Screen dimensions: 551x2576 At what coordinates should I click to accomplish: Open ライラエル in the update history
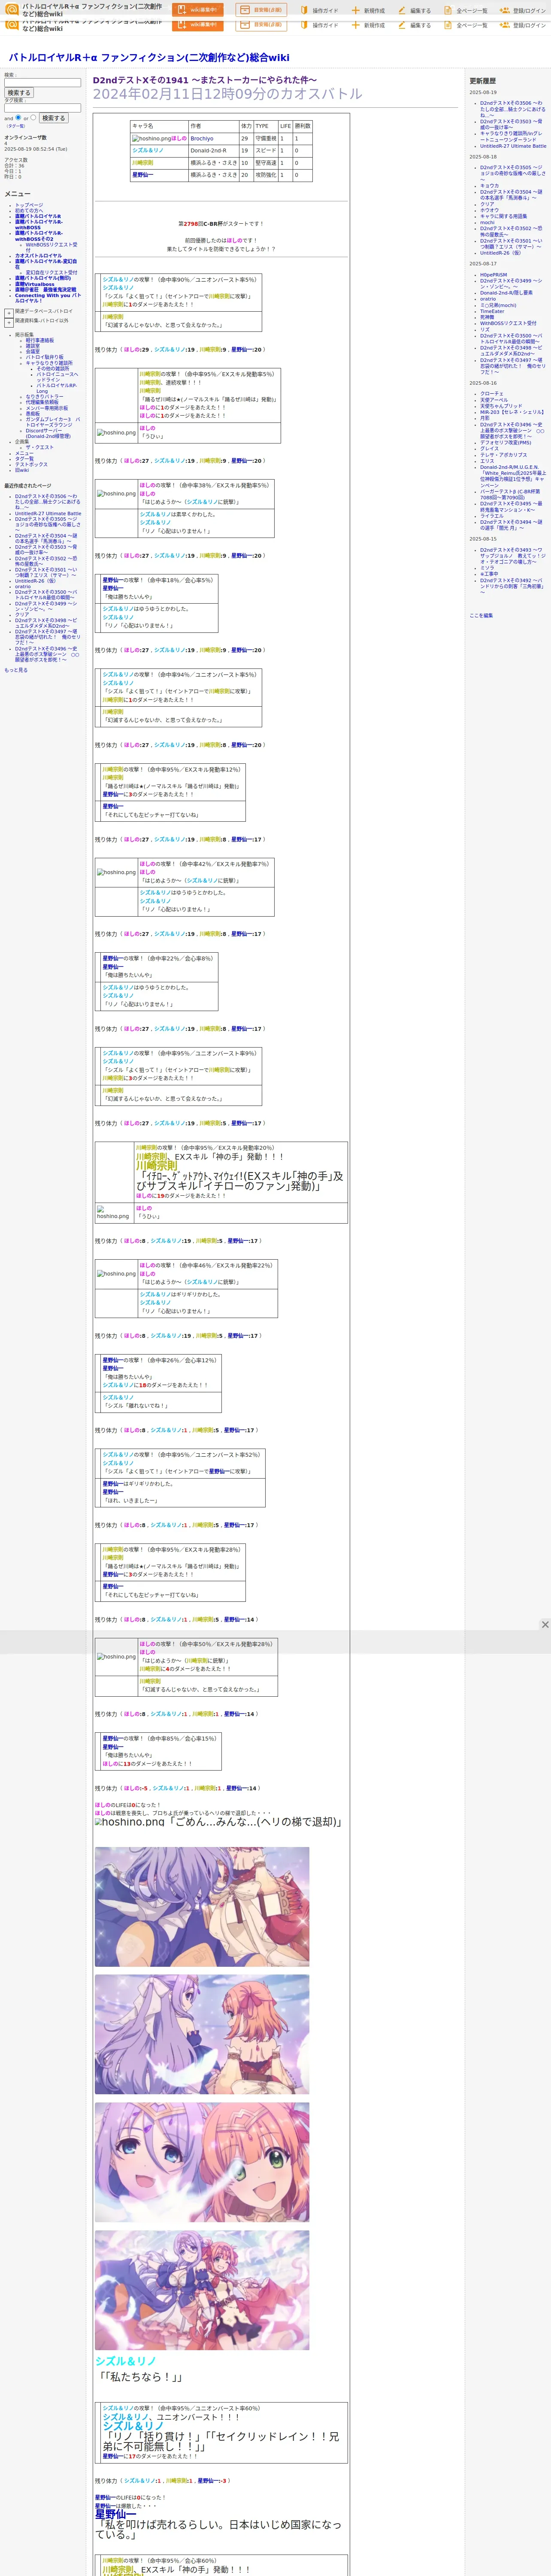click(492, 516)
